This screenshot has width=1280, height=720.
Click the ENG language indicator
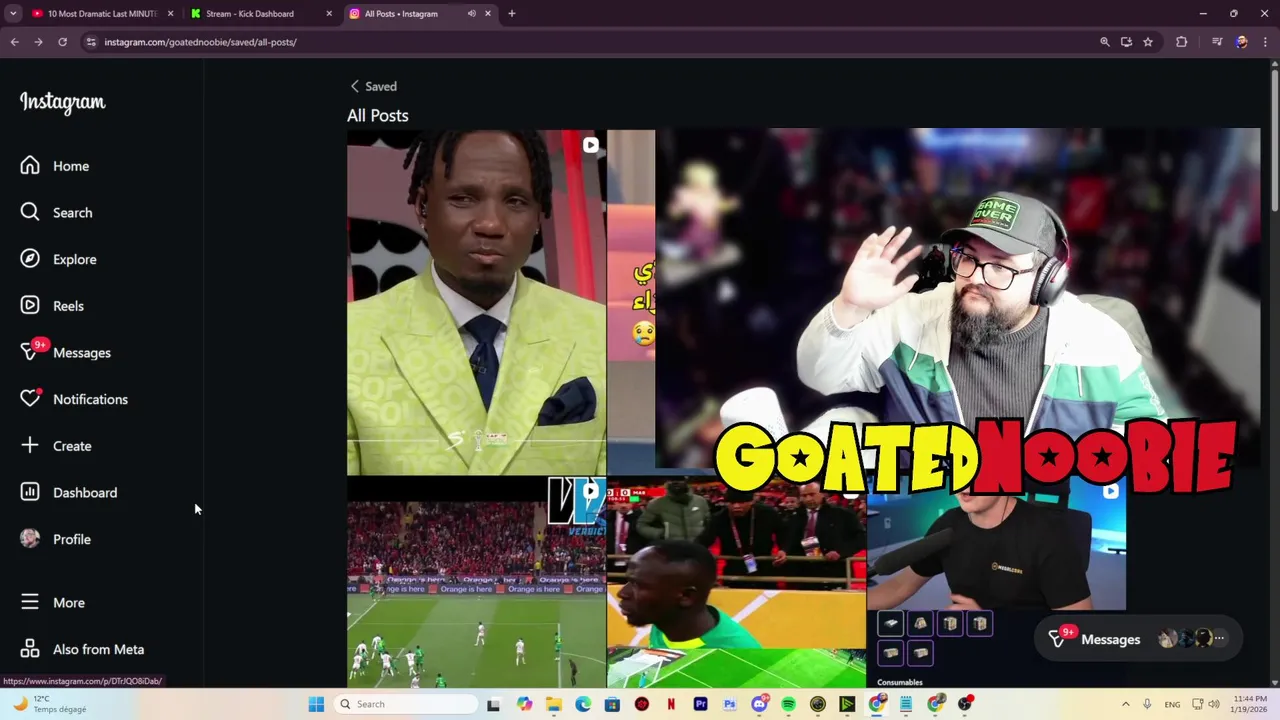(1172, 704)
